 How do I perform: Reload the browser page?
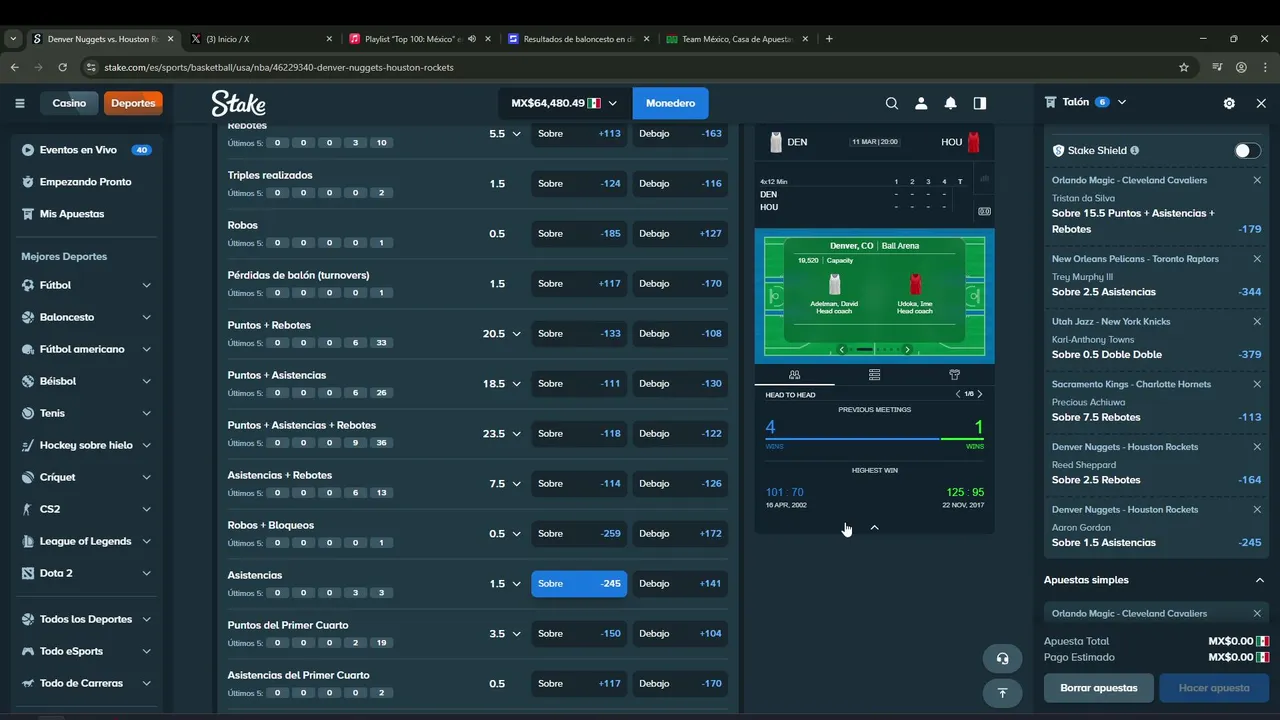(x=62, y=67)
